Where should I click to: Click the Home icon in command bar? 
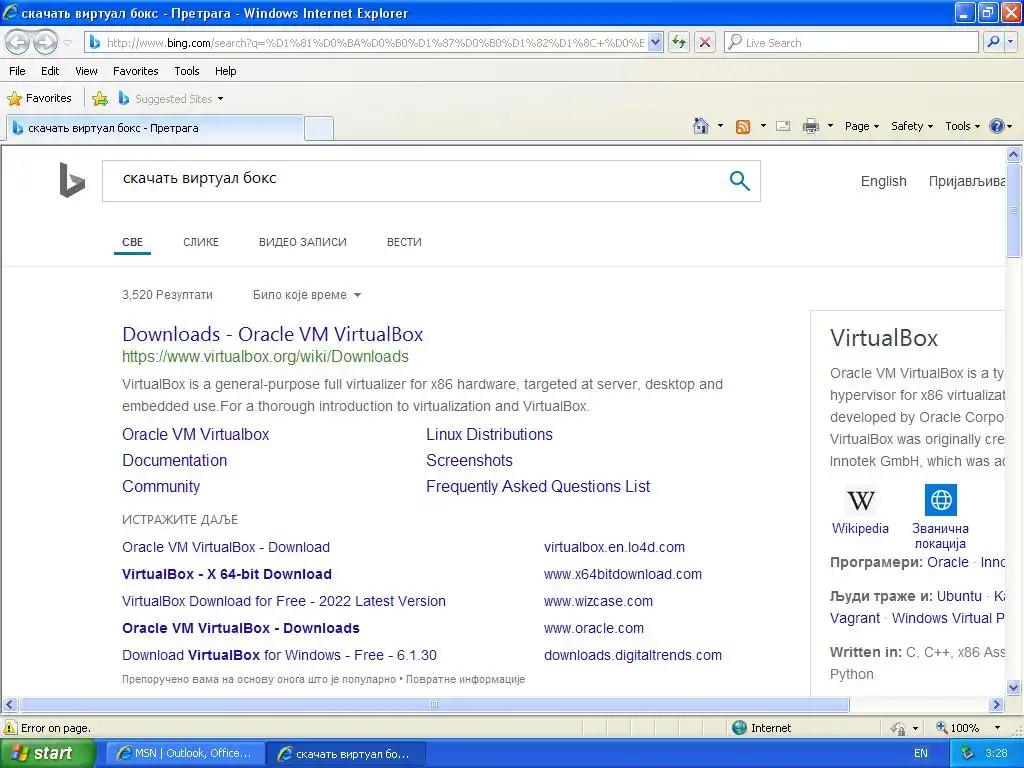point(701,126)
